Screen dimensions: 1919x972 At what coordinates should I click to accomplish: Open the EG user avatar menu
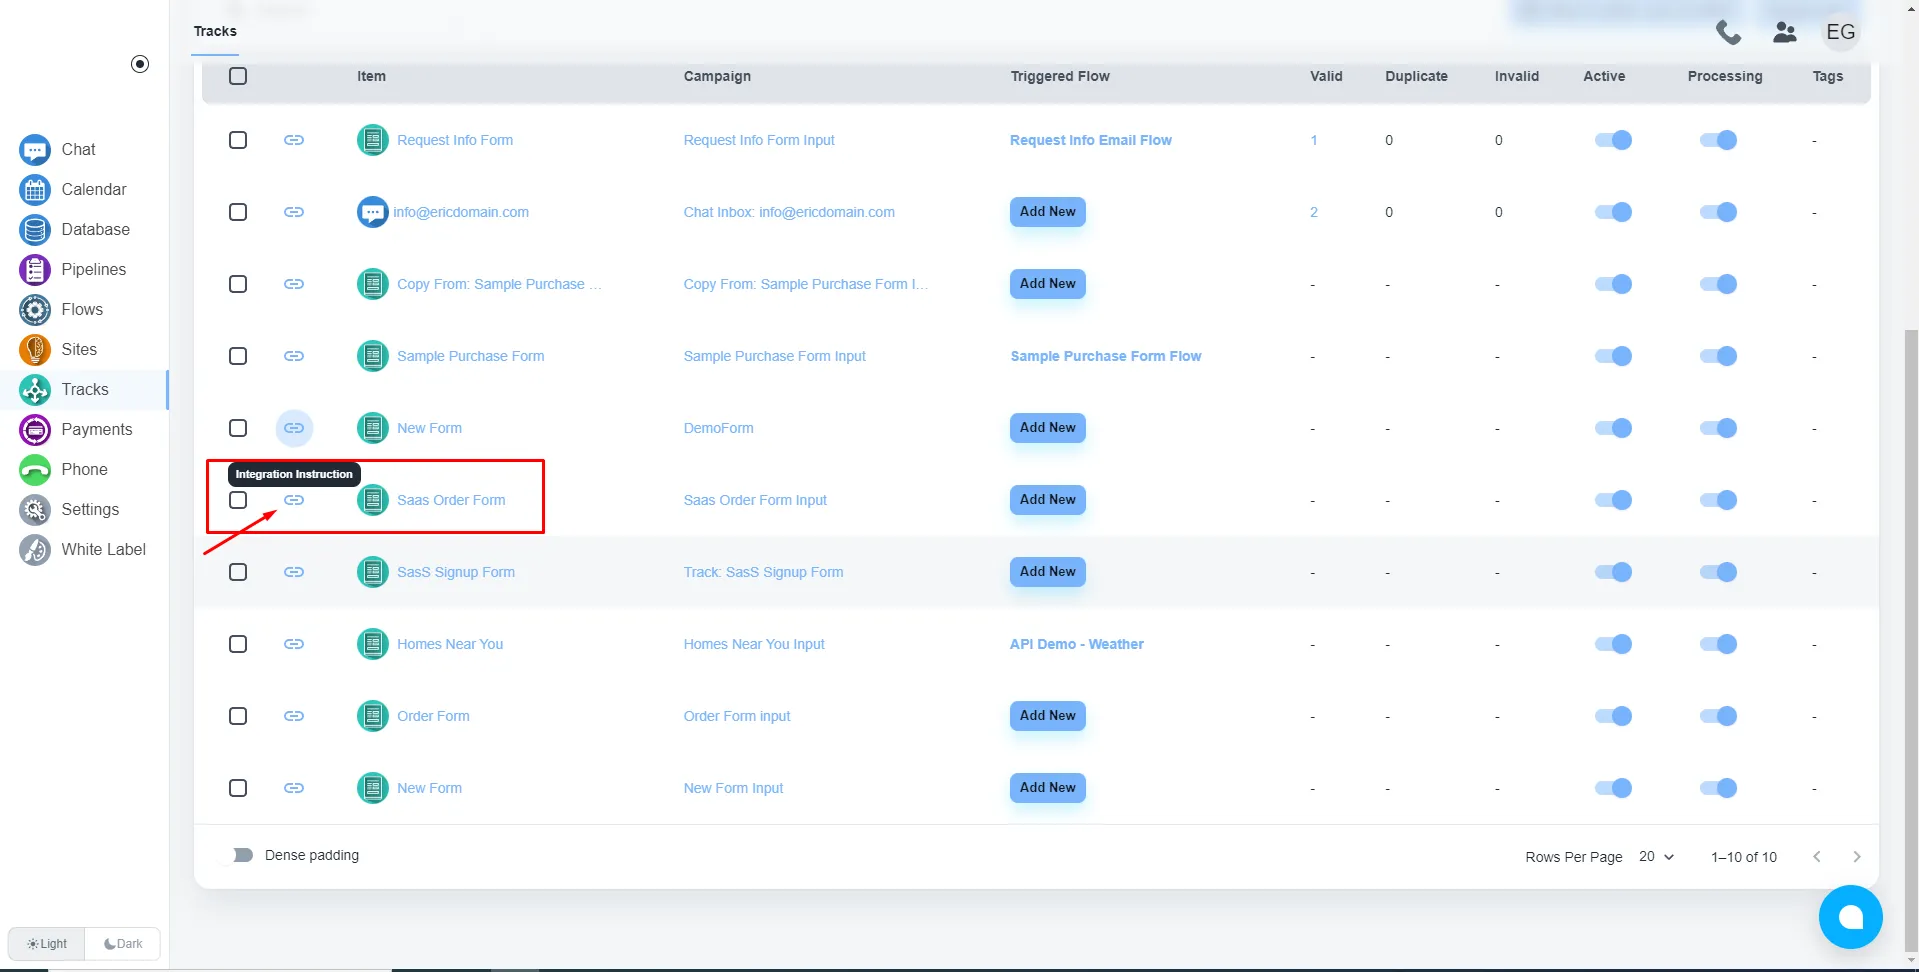point(1841,32)
